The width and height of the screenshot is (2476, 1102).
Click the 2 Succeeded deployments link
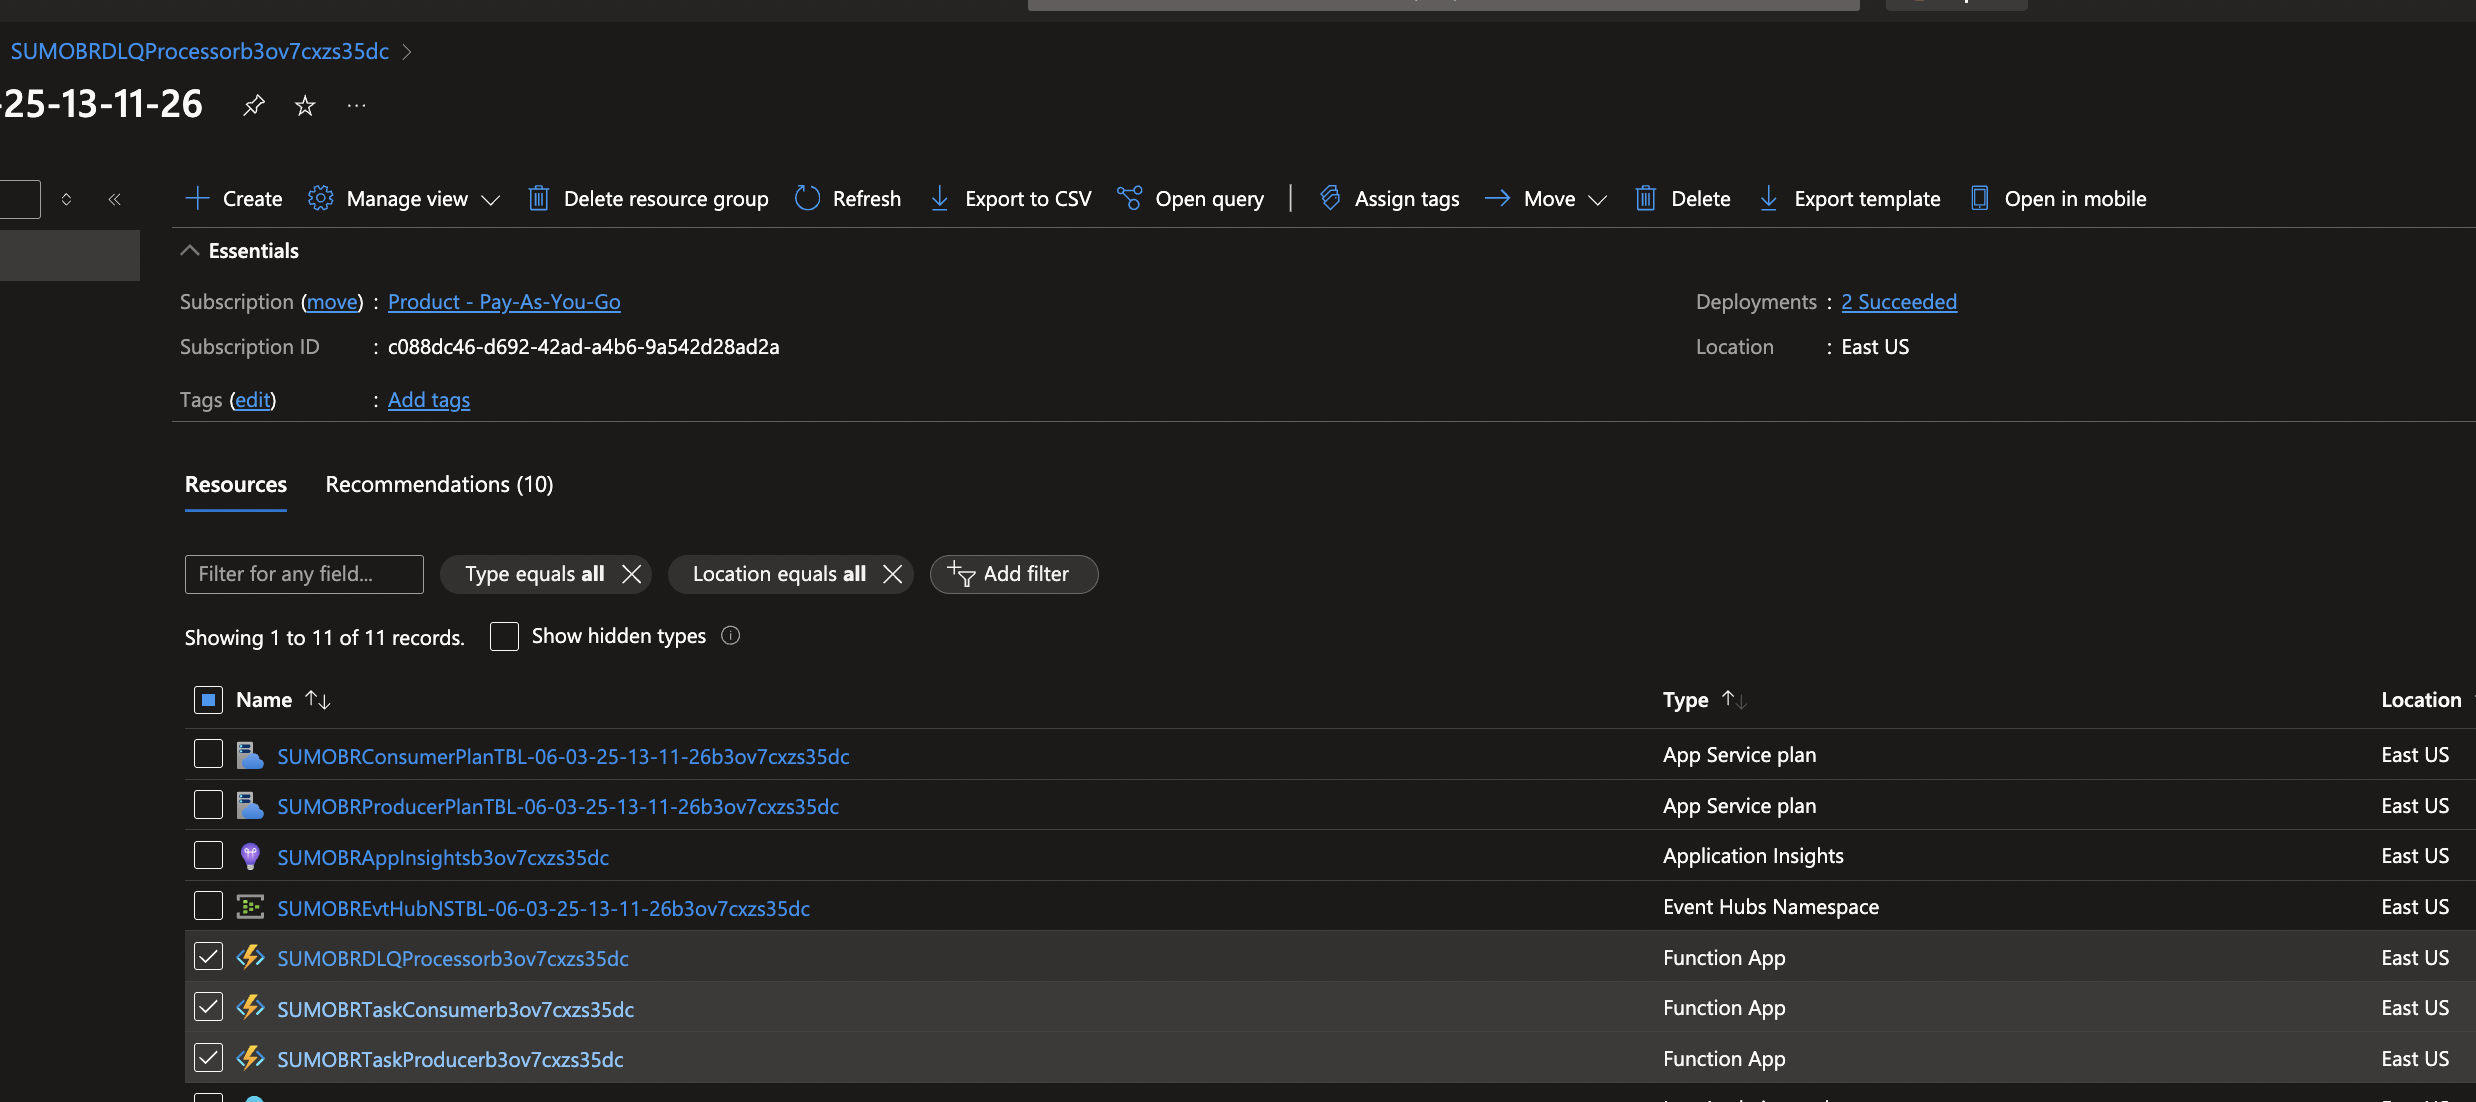click(1898, 301)
